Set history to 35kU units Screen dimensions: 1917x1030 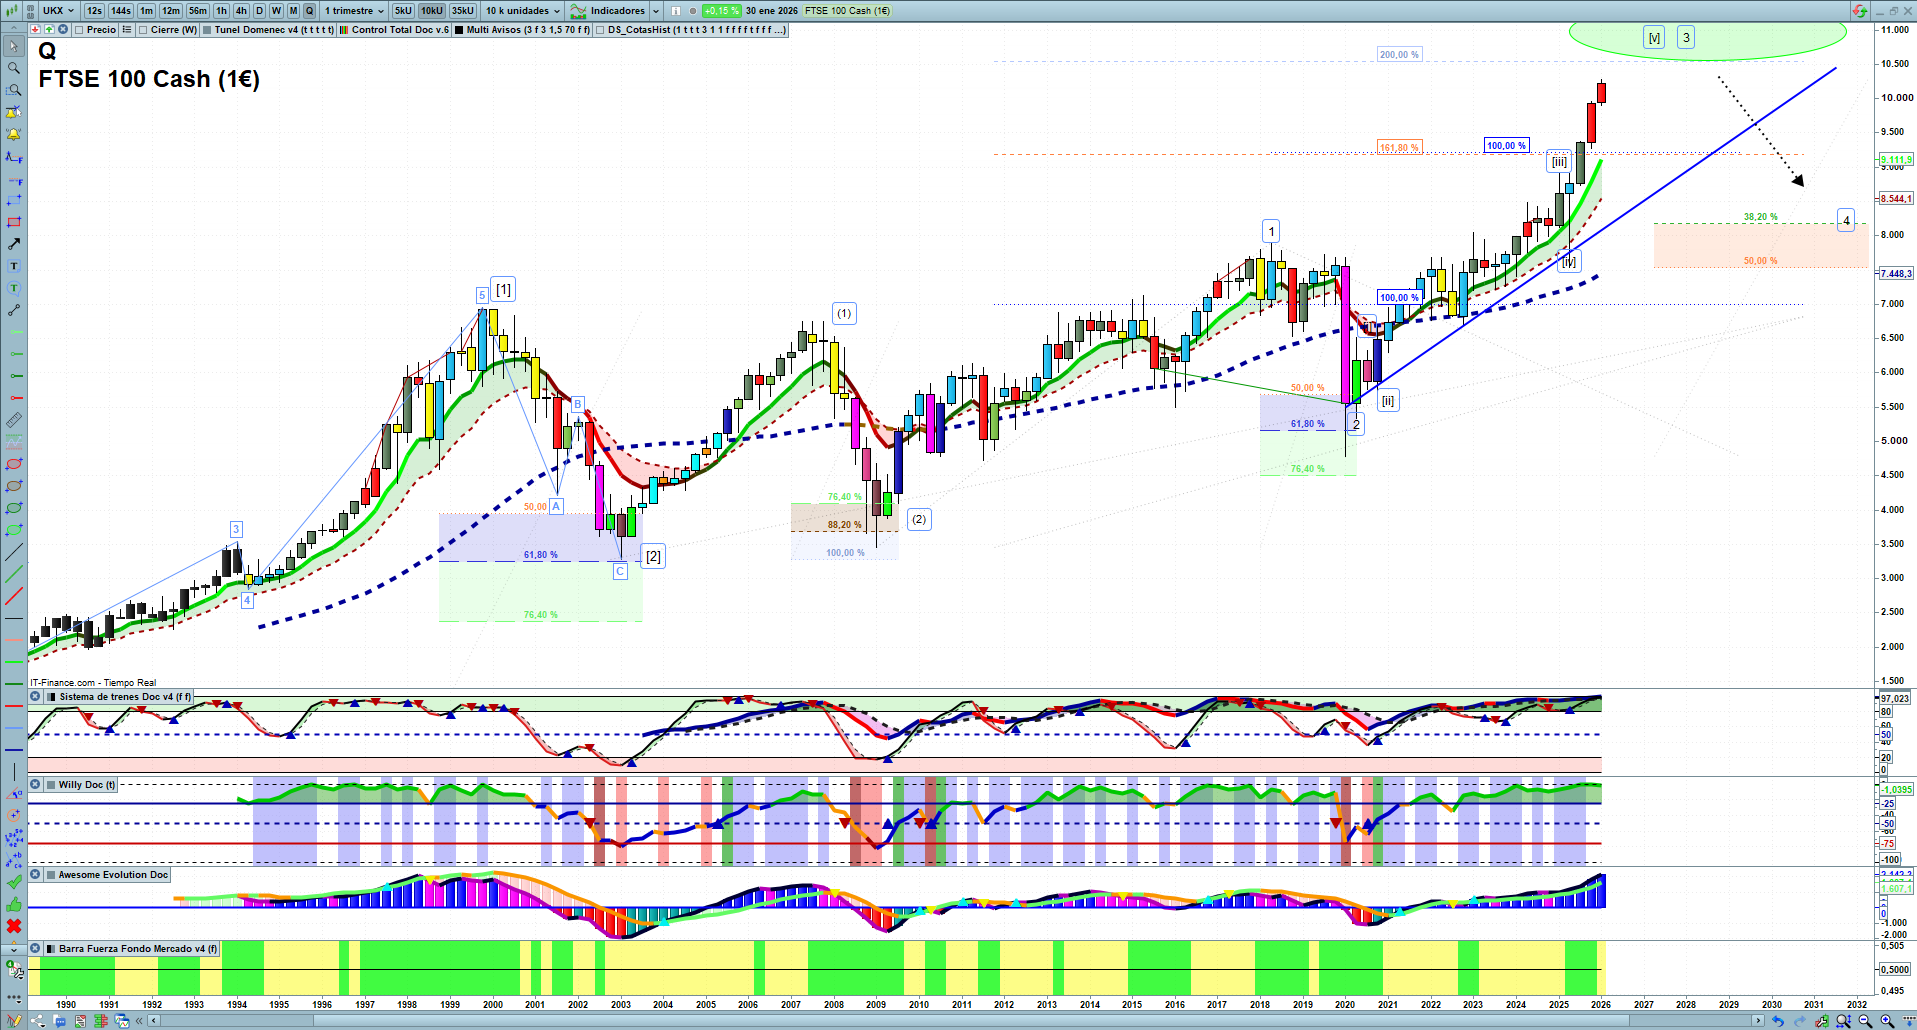463,11
